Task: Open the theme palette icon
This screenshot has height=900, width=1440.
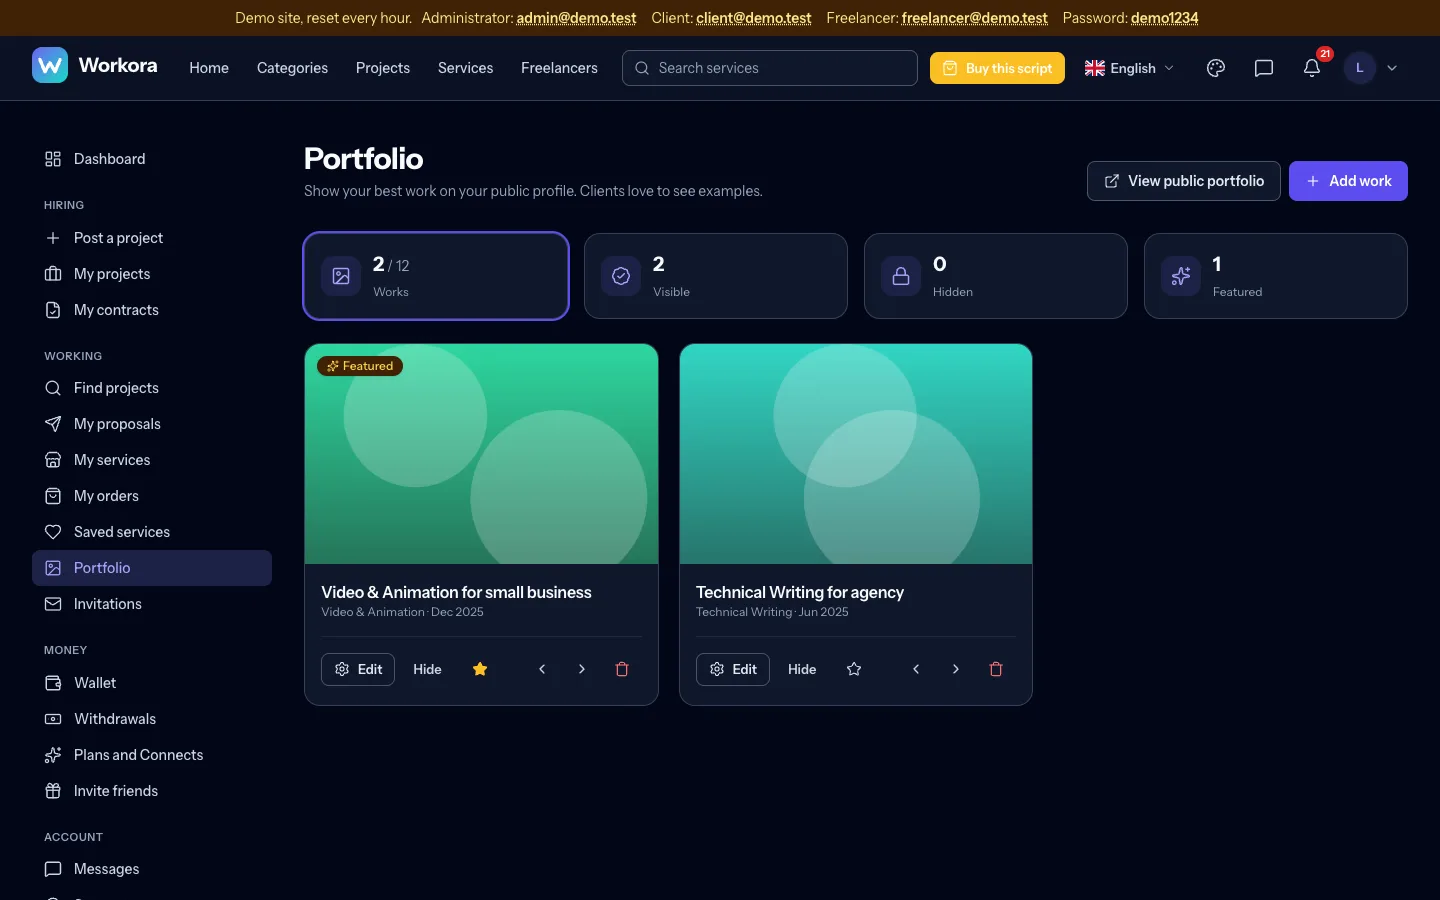Action: point(1216,68)
